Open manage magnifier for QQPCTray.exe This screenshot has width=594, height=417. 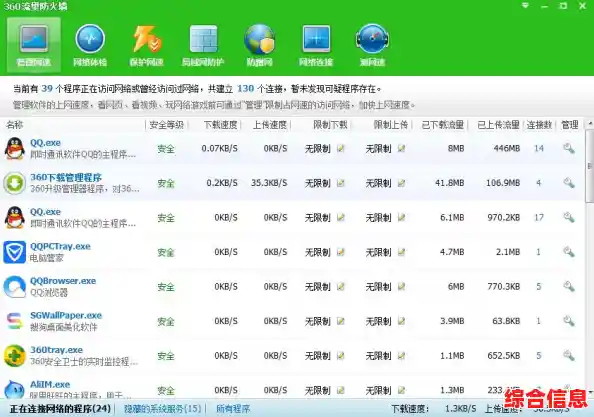tap(569, 252)
